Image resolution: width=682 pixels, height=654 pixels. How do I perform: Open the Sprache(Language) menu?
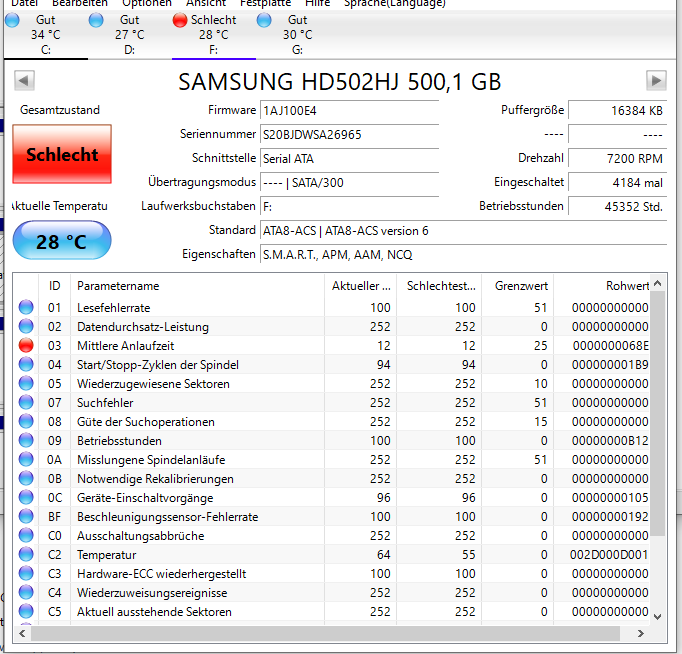[x=394, y=3]
